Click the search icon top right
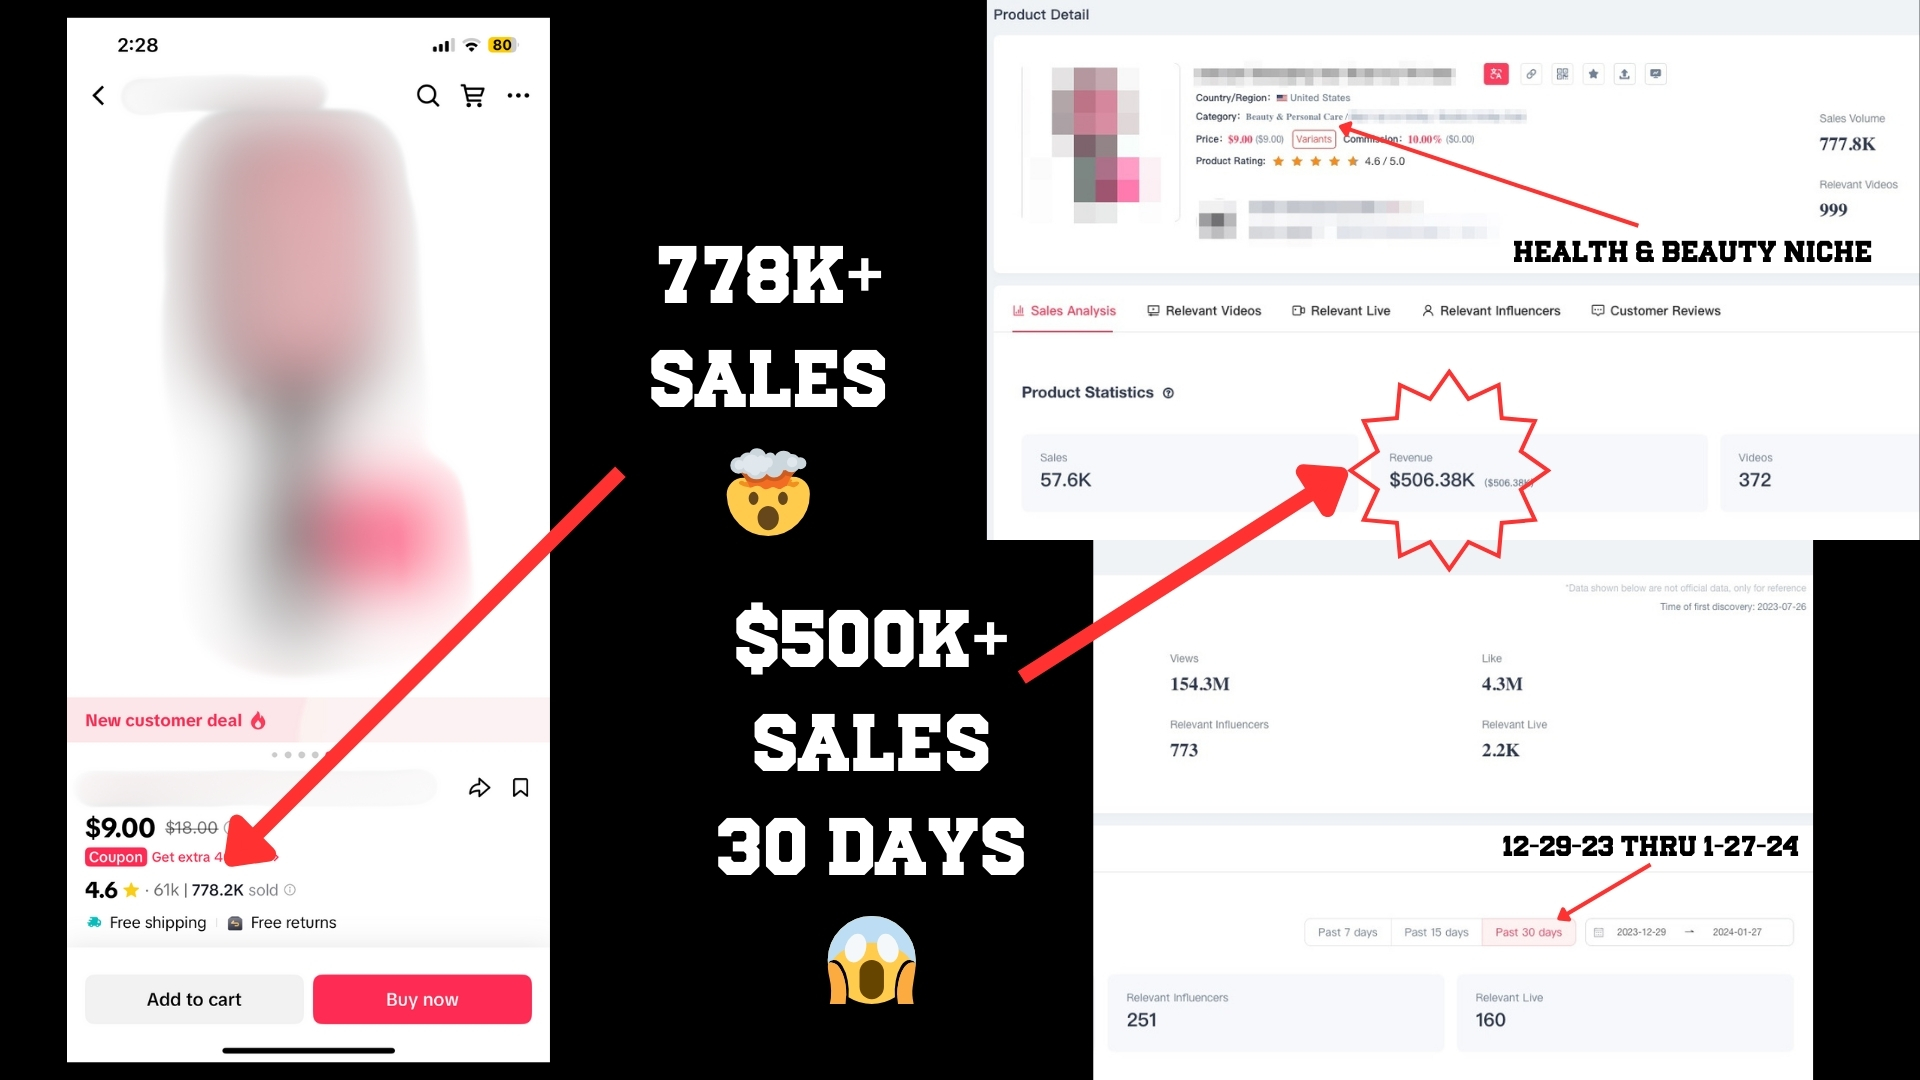1920x1080 pixels. coord(427,94)
